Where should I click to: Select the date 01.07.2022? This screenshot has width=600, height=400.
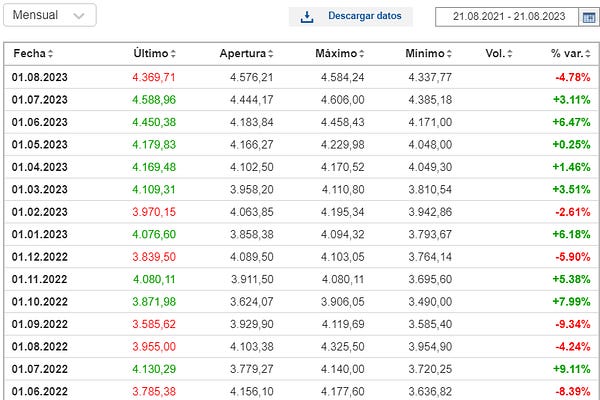39,369
